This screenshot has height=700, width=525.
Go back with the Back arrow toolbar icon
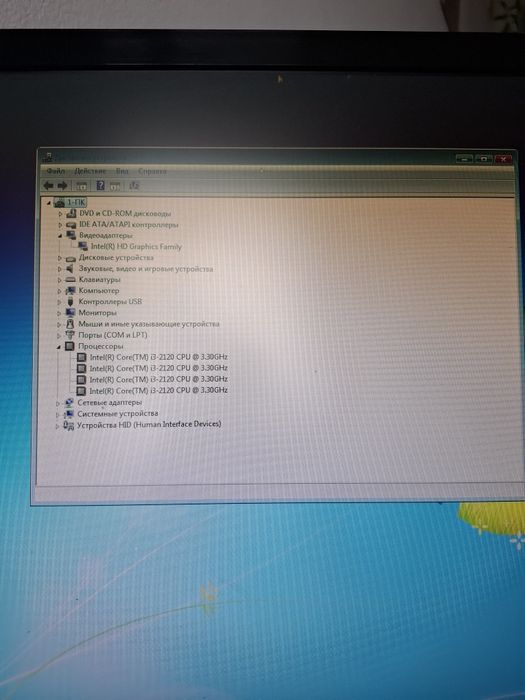pos(48,185)
